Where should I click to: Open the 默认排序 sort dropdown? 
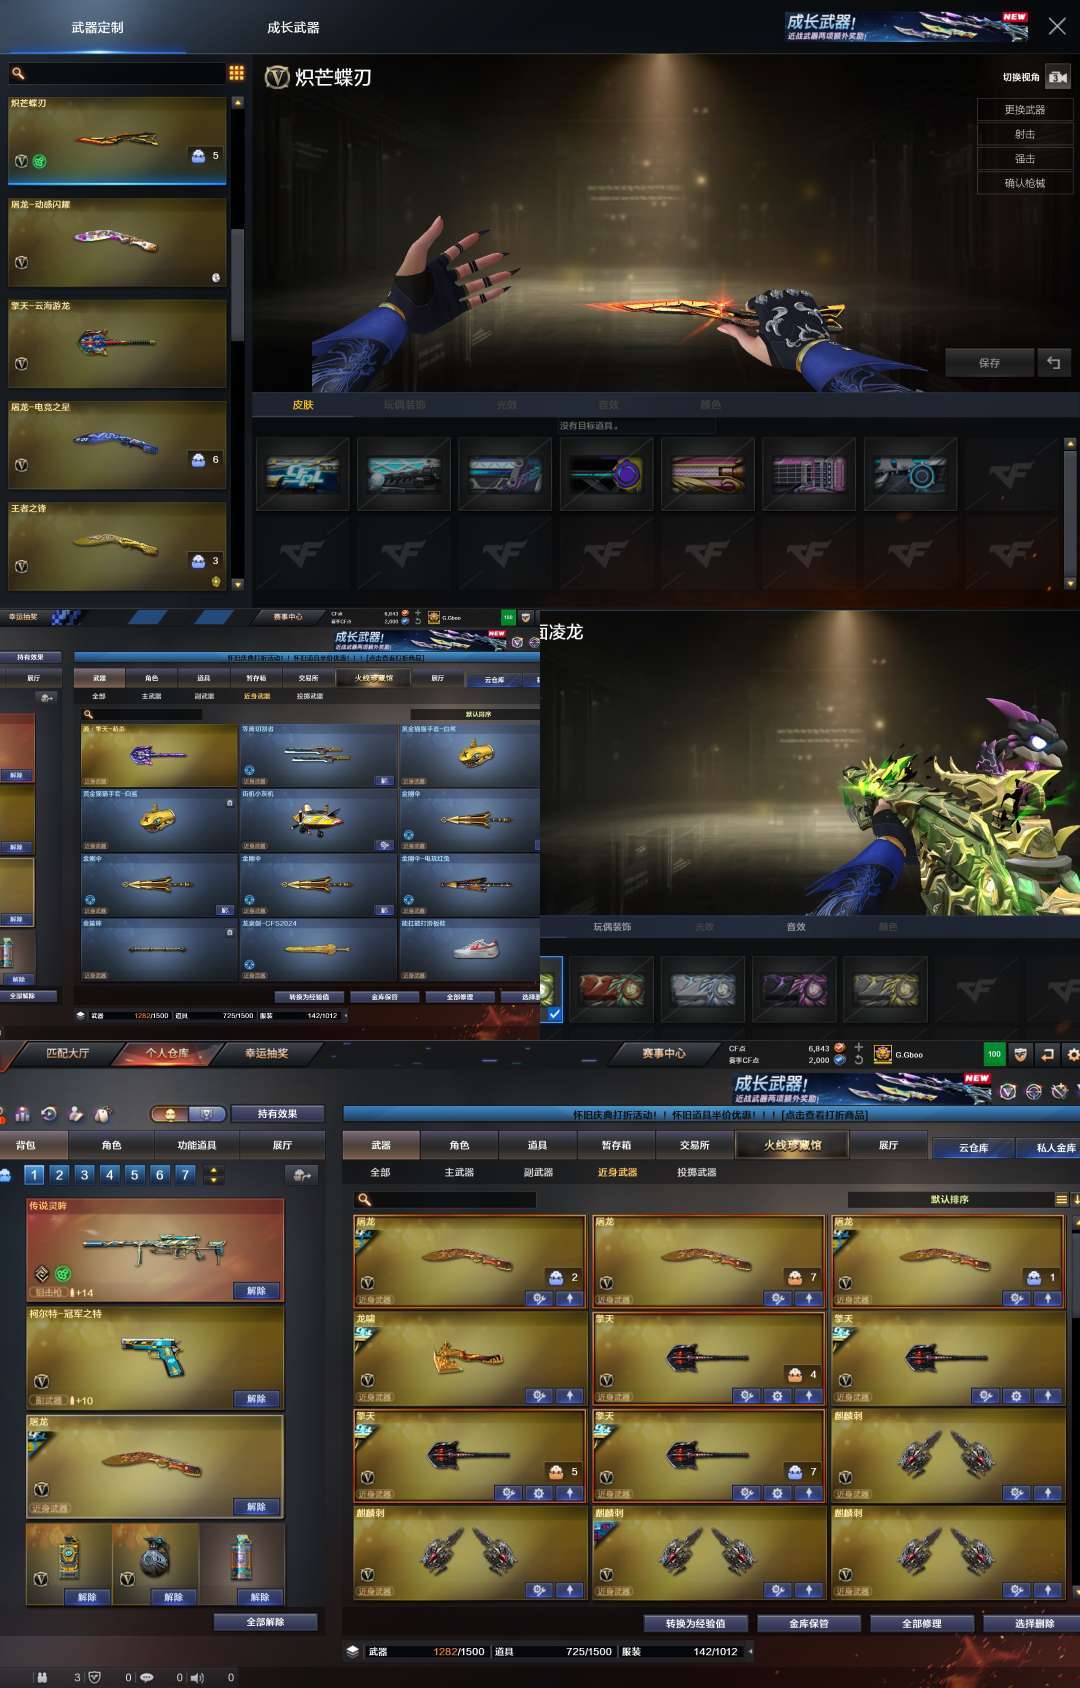coord(949,1199)
